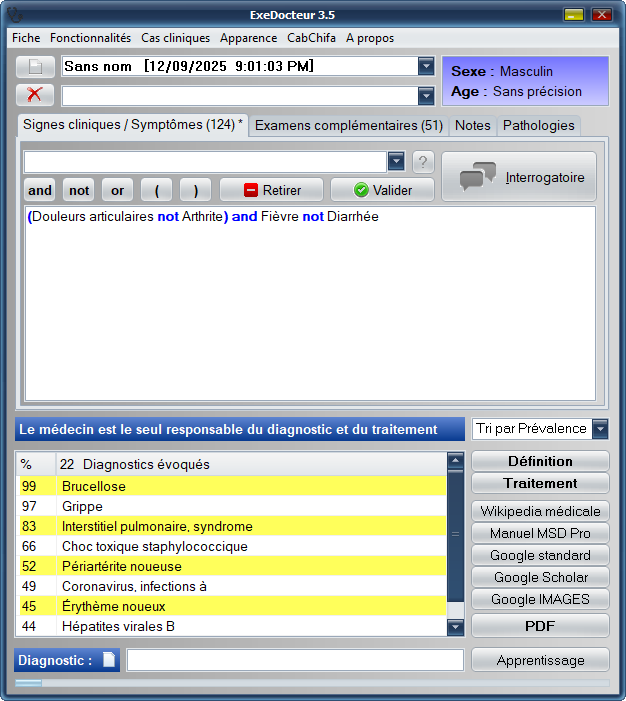This screenshot has height=701, width=626.
Task: Click the new blank record icon
Action: [x=35, y=67]
